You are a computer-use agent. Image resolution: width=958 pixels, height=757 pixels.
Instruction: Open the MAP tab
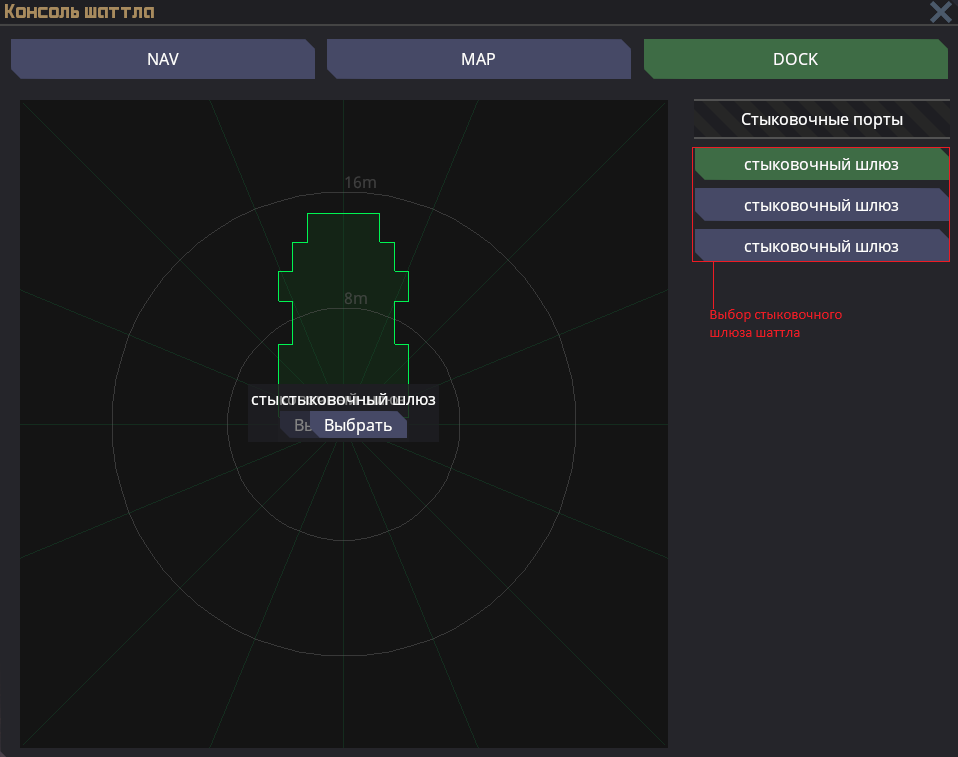478,59
